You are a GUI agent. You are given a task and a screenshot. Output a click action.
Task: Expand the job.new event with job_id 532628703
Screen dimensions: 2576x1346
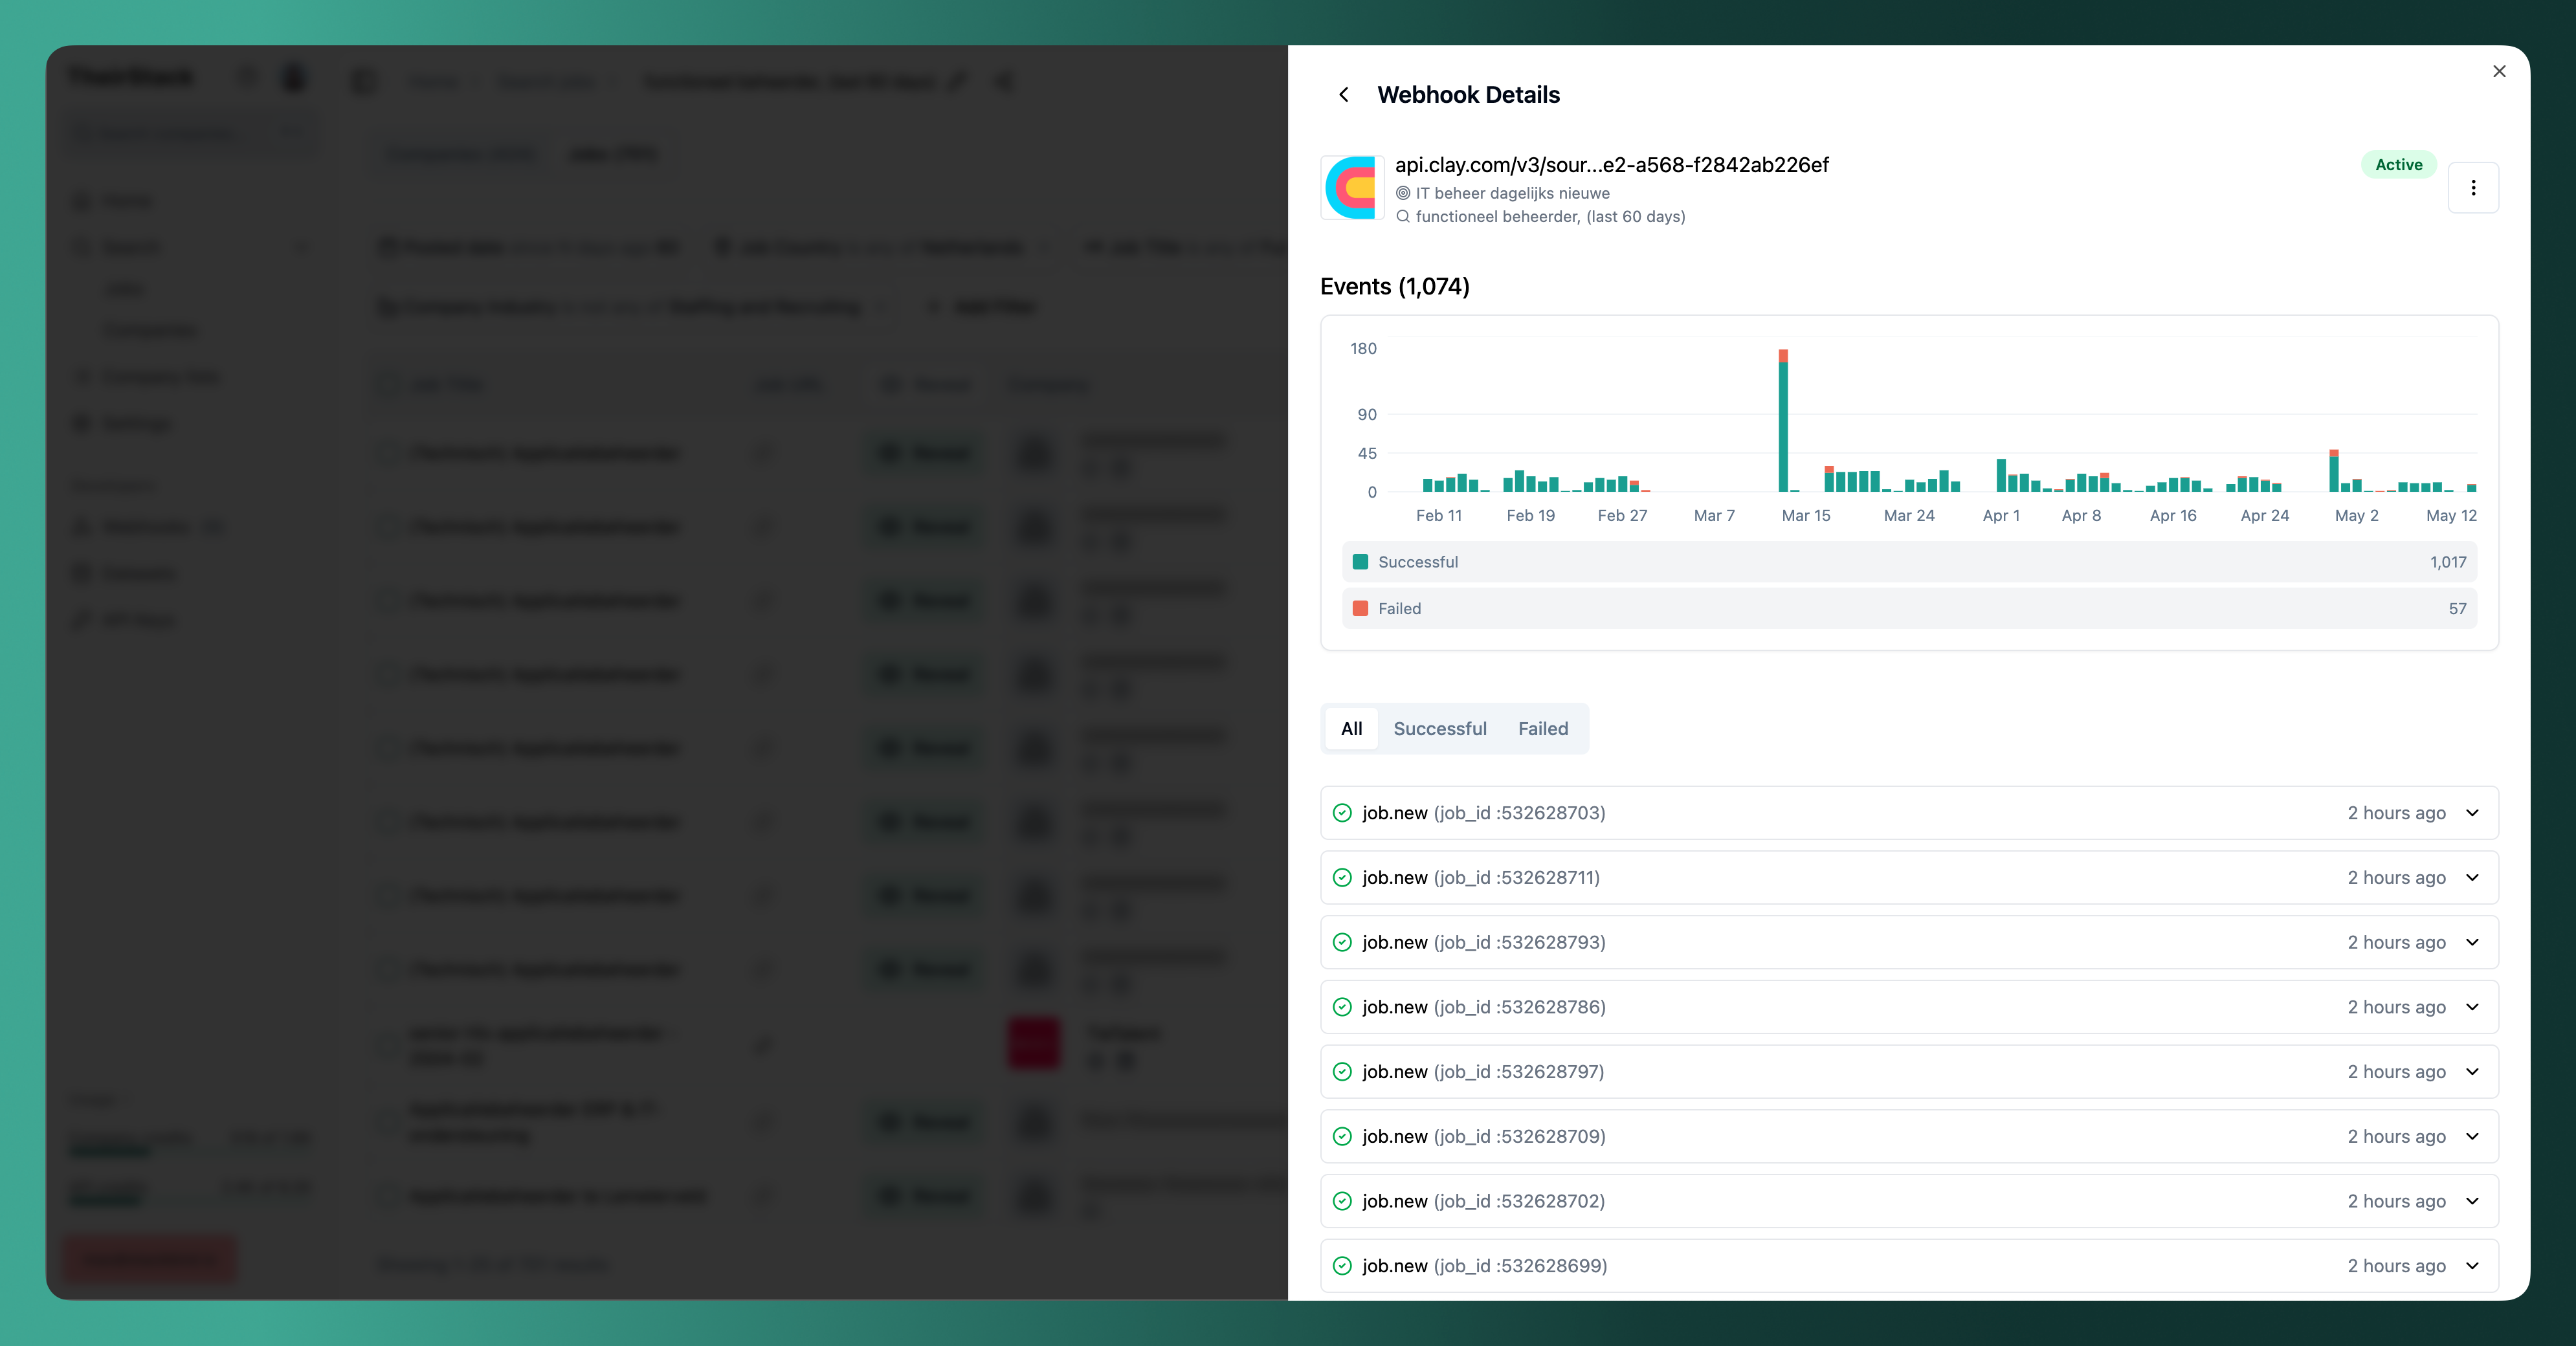2473,813
